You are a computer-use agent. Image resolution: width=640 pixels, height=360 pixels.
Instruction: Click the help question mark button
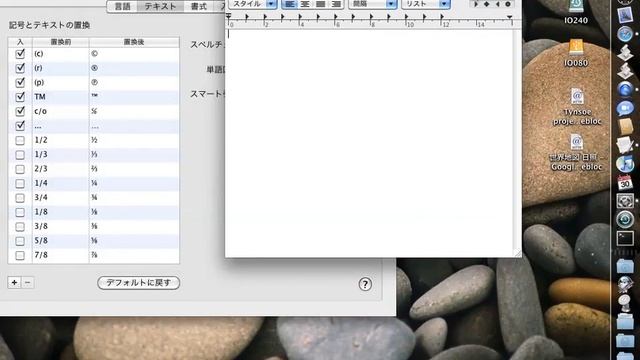click(365, 284)
